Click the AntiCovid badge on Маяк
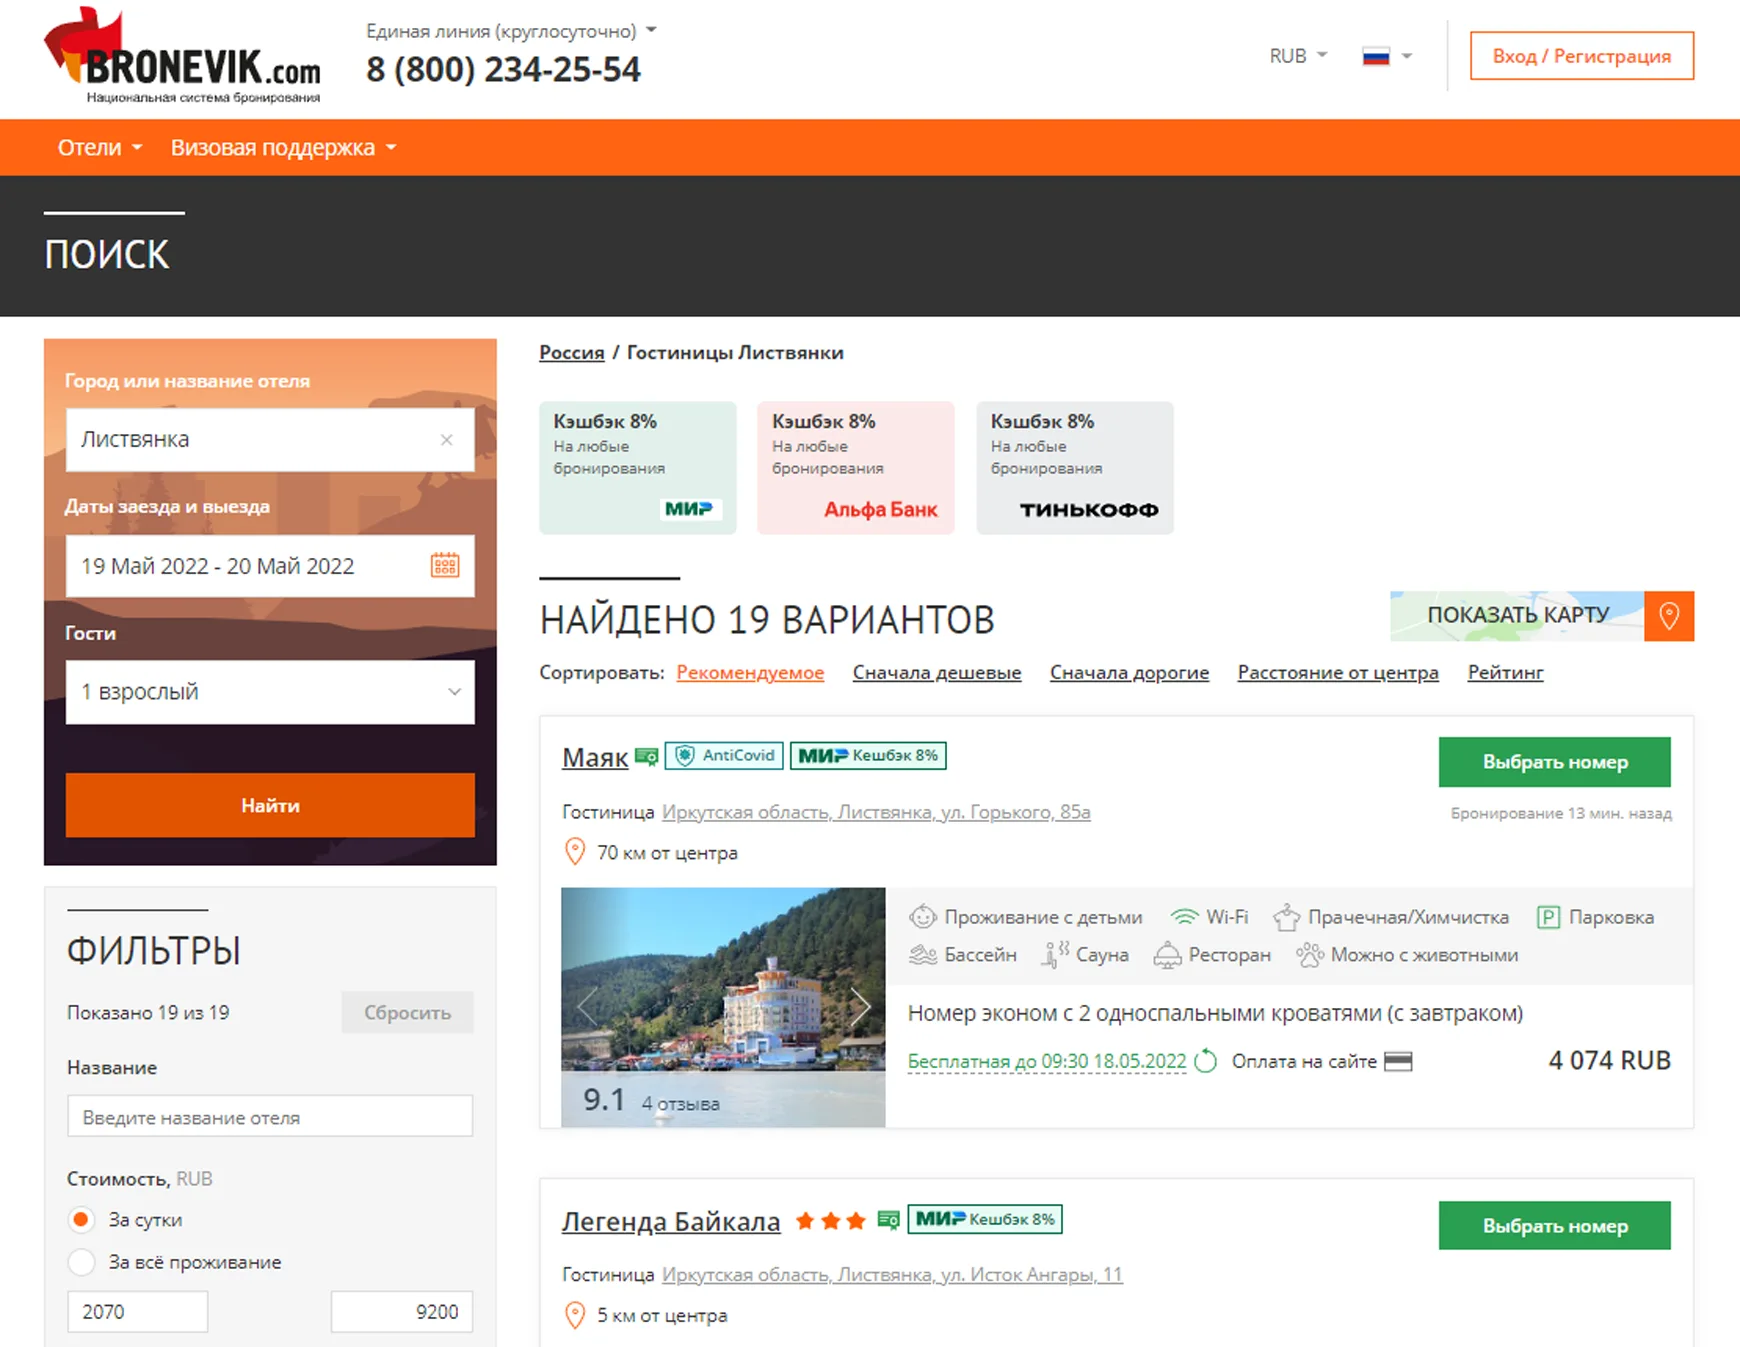 pos(724,755)
